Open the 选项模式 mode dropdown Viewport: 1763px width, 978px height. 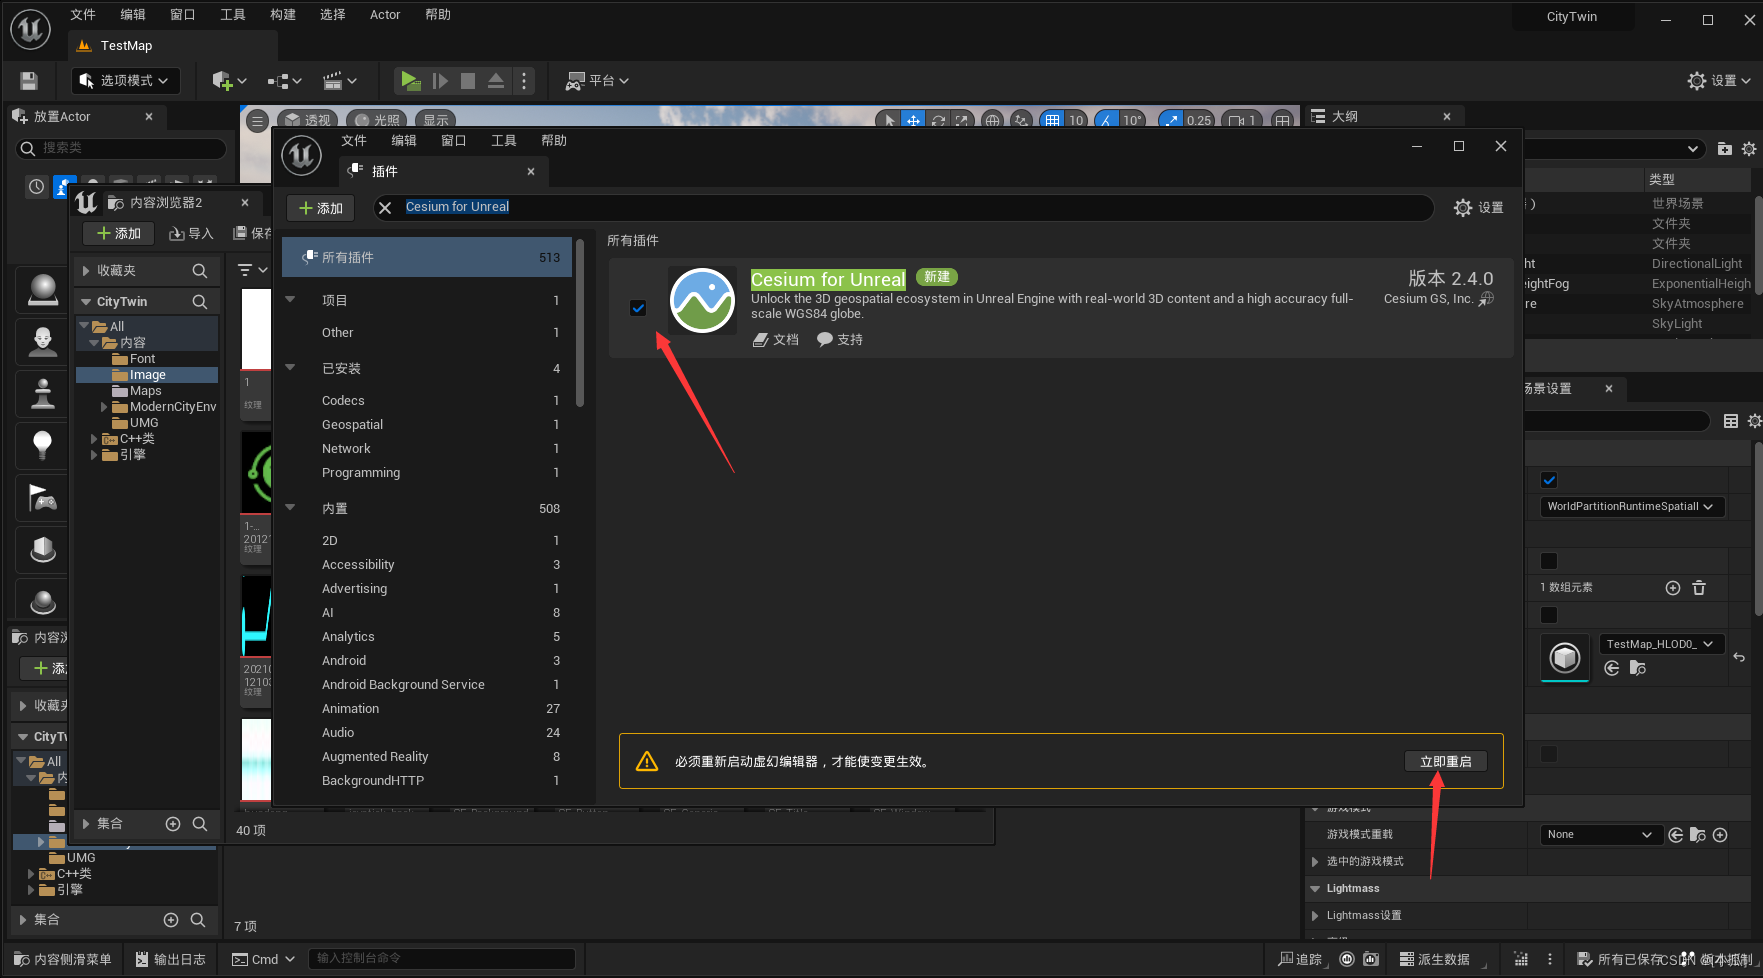coord(126,81)
